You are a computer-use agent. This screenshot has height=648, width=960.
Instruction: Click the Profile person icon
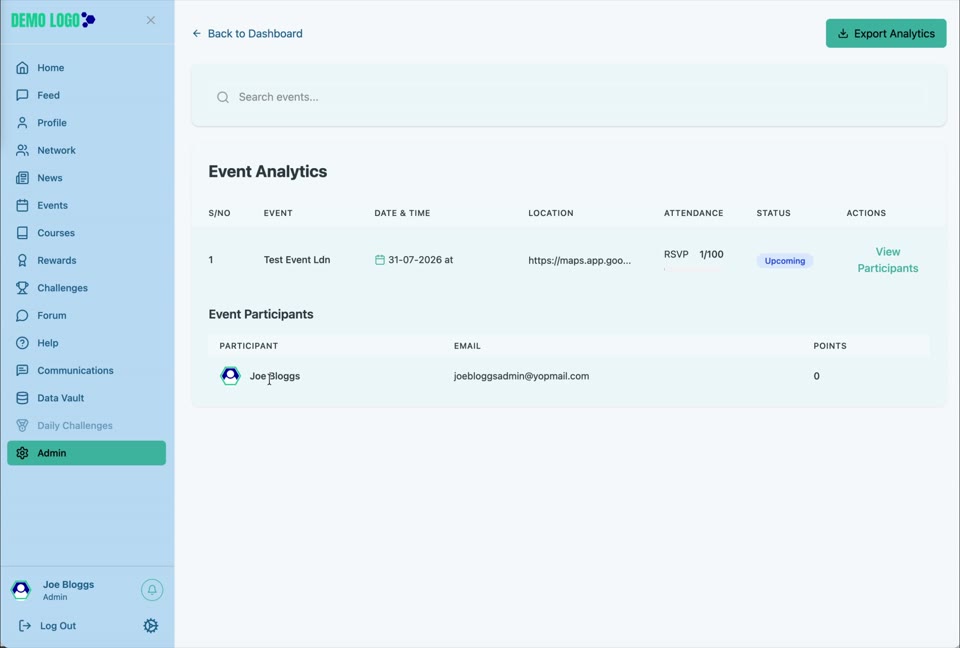coord(22,122)
